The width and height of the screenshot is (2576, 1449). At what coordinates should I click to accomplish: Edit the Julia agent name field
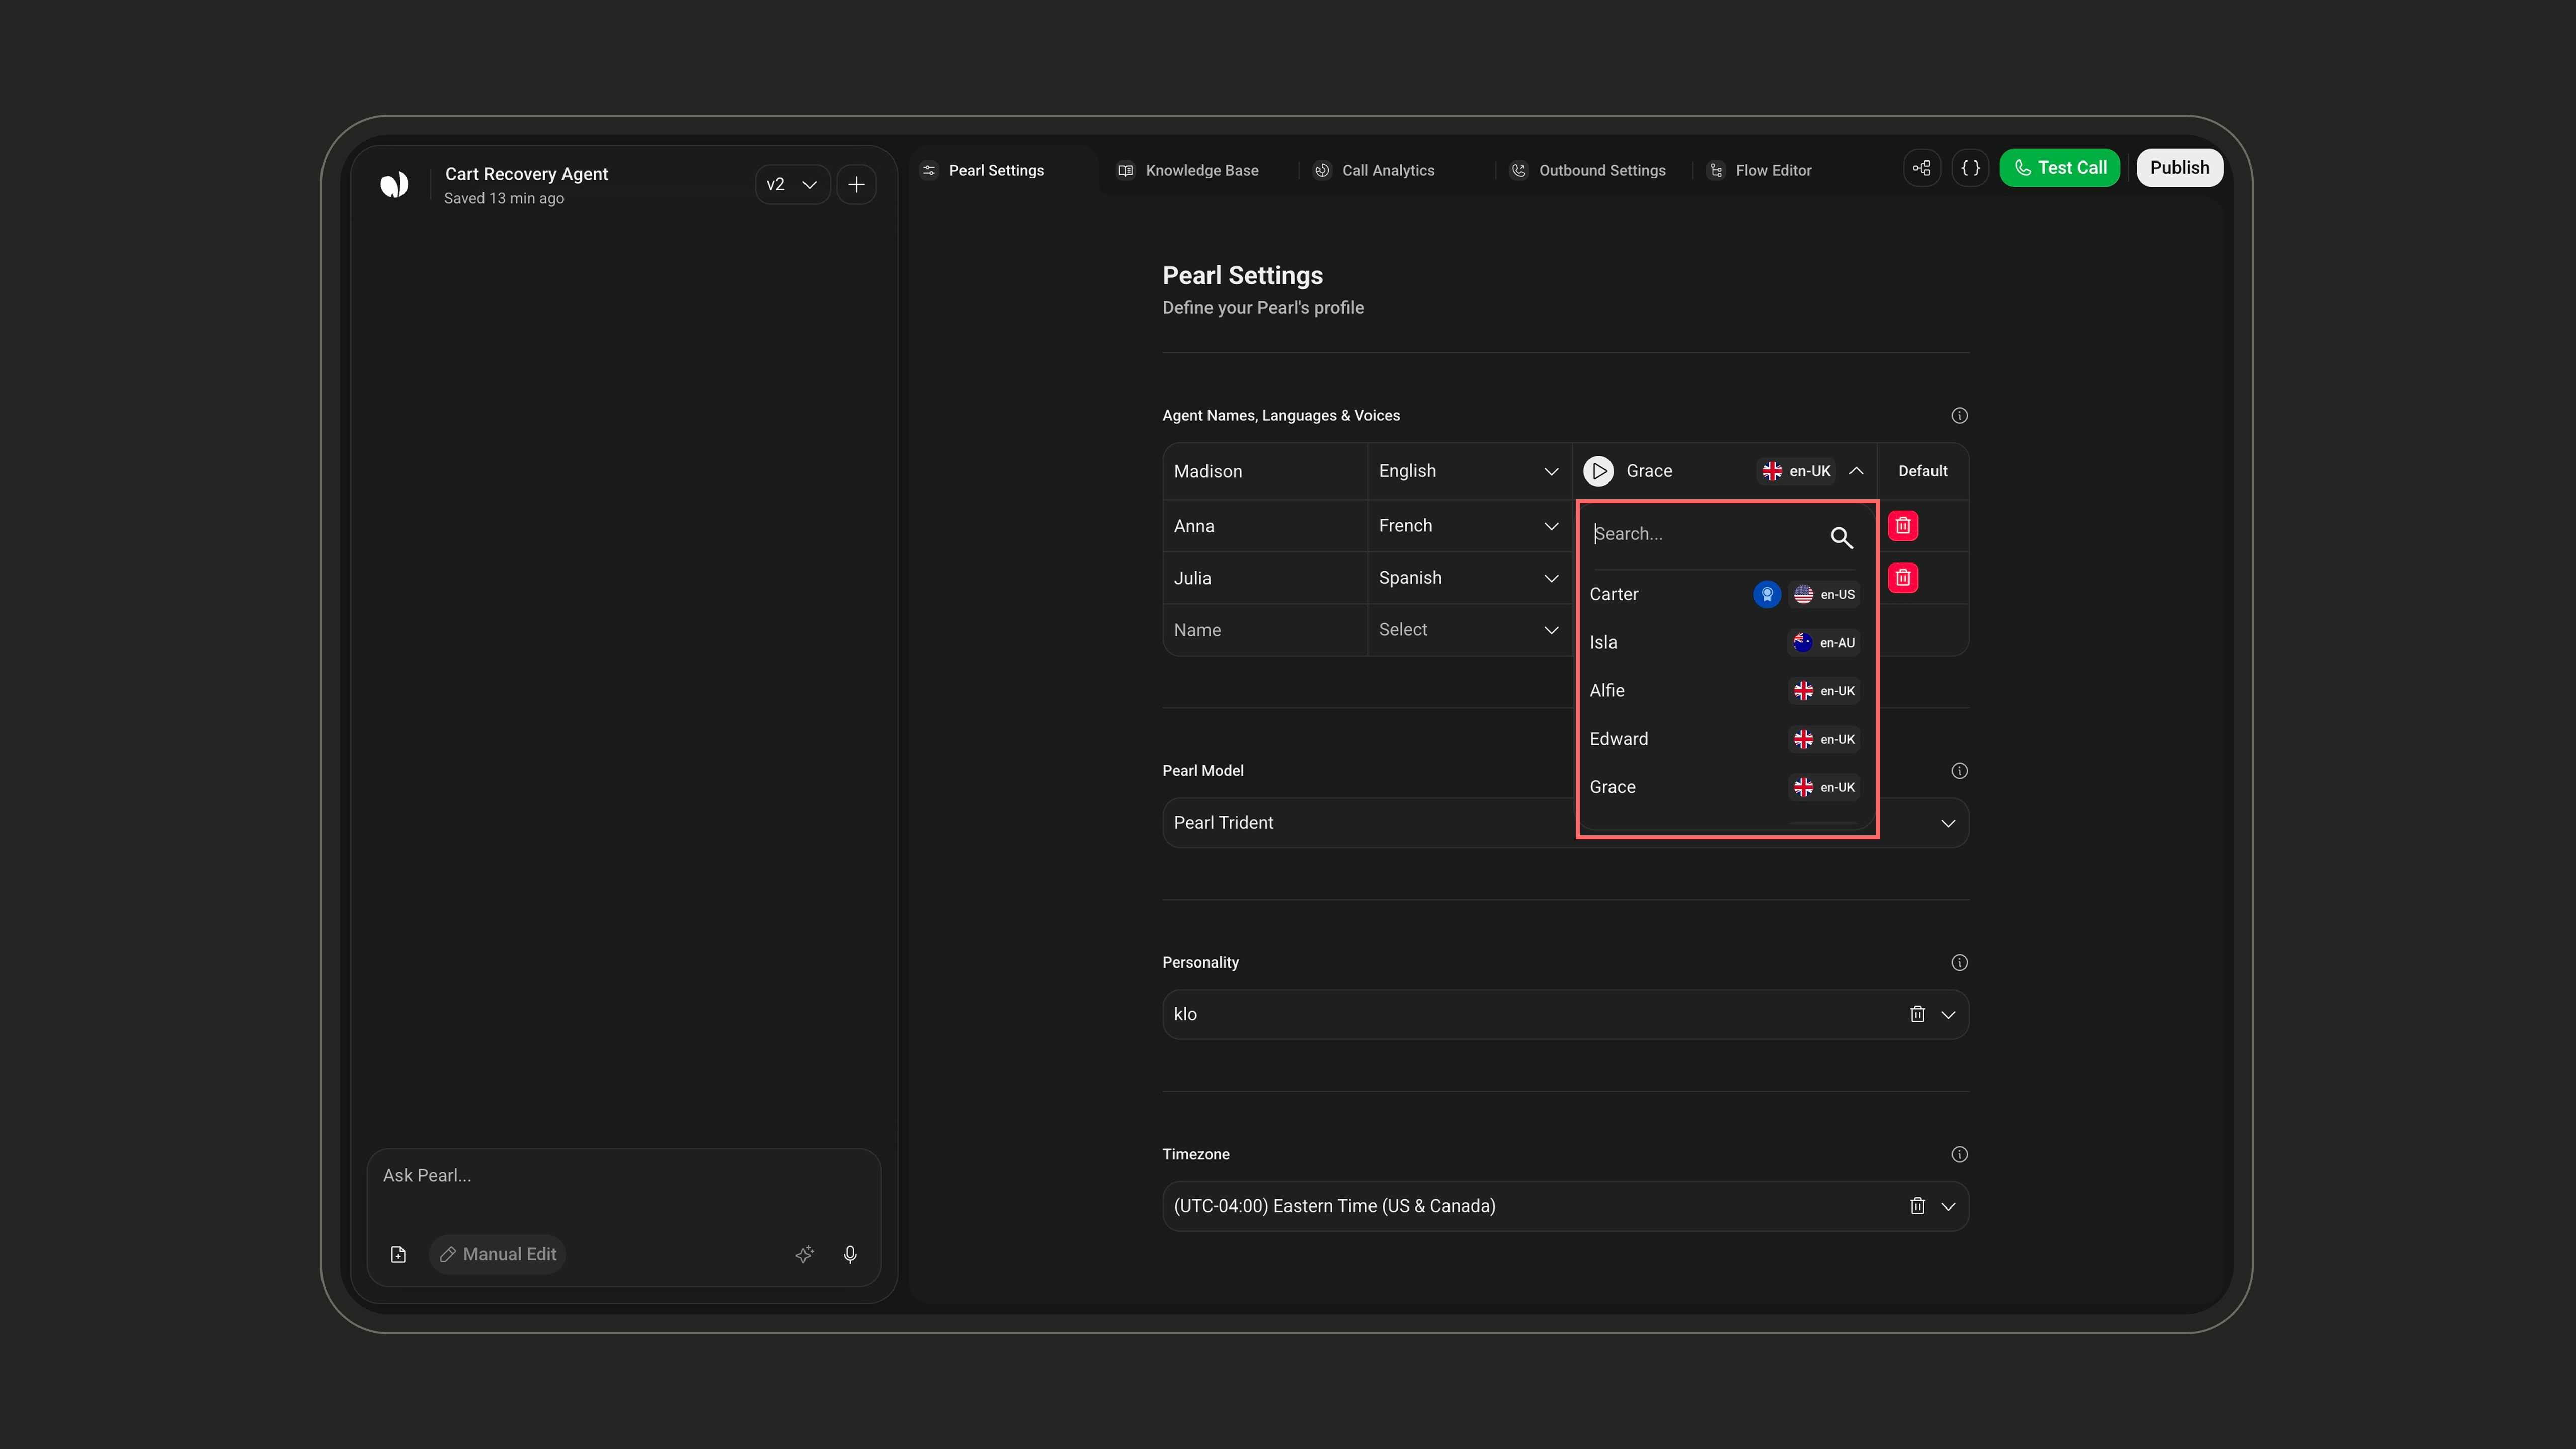(x=1265, y=578)
